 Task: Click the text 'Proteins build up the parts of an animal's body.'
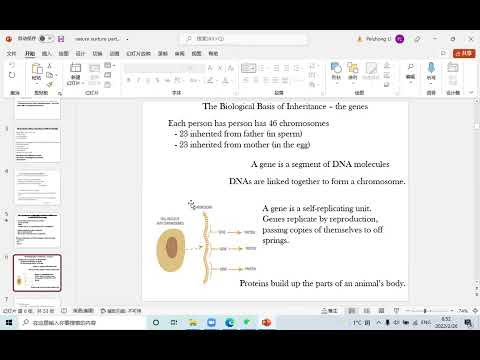322,283
